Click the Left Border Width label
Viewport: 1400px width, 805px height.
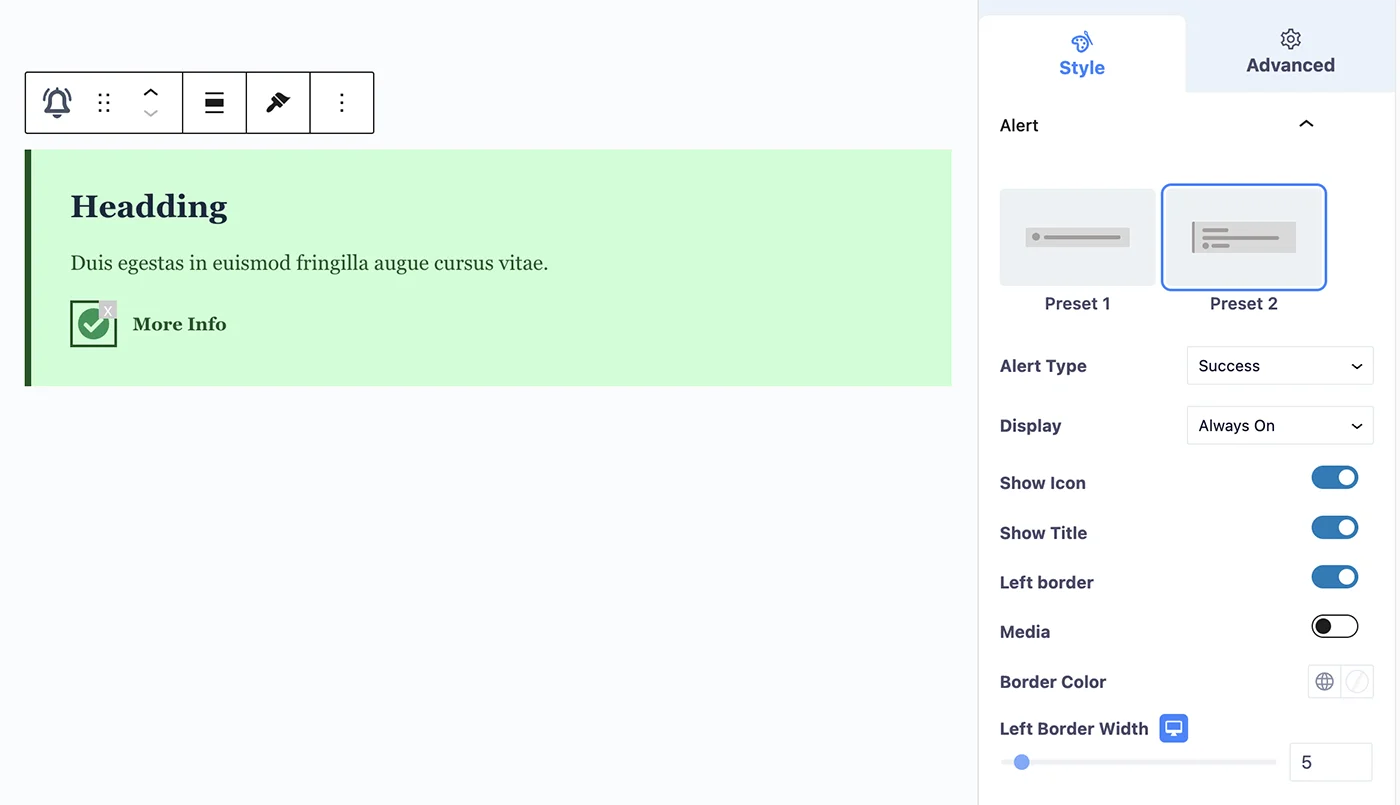(x=1074, y=729)
